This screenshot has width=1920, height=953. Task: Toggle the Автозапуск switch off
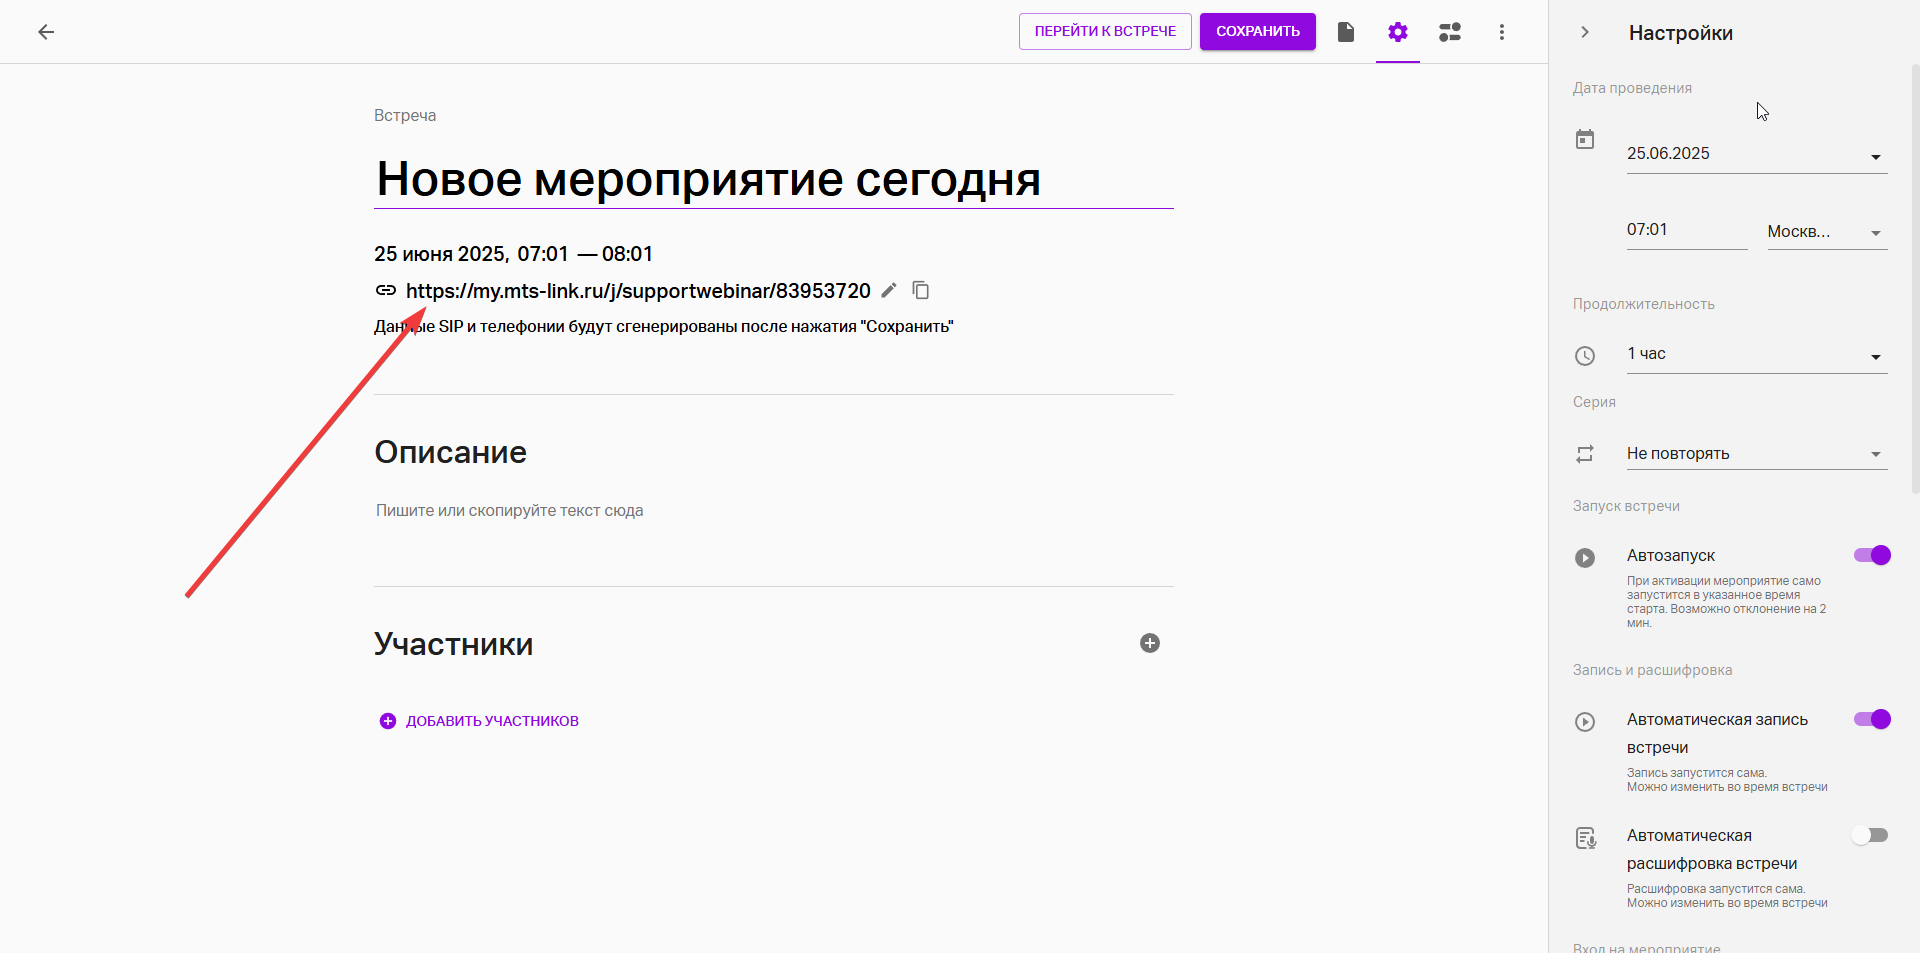pos(1872,555)
